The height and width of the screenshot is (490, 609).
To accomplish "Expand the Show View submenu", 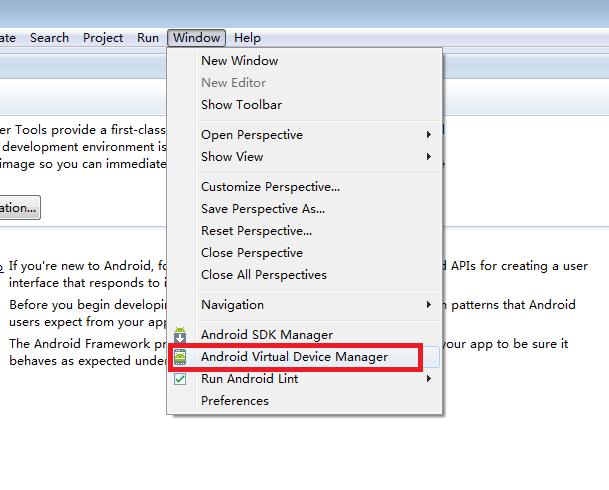I will pyautogui.click(x=304, y=157).
